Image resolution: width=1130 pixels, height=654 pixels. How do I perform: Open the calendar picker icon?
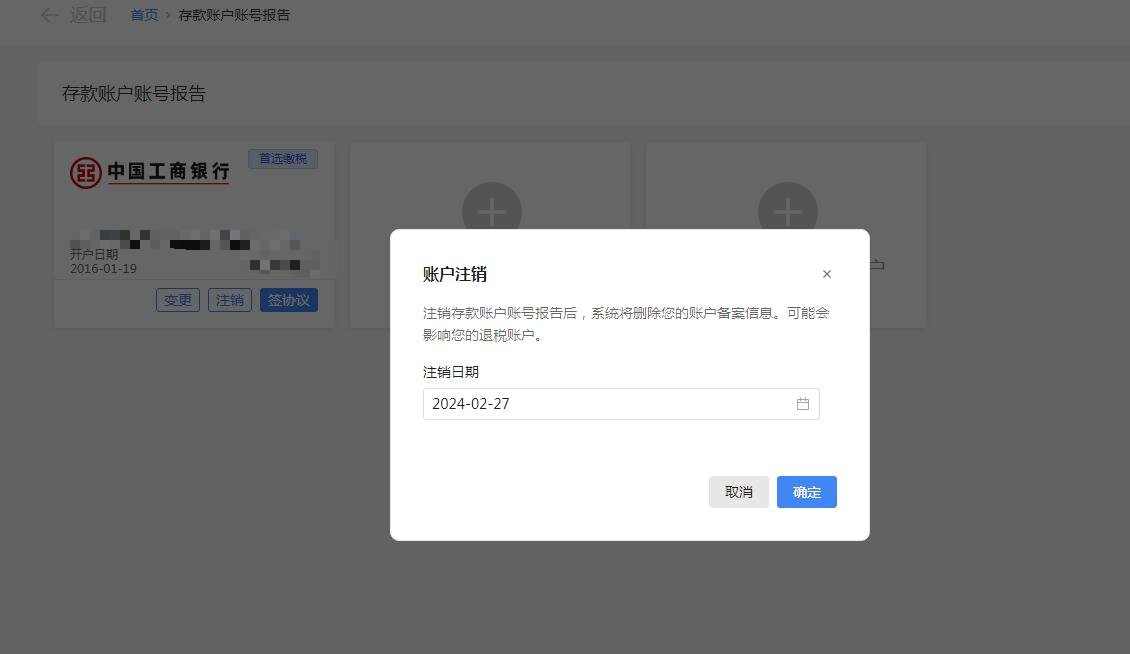[802, 404]
